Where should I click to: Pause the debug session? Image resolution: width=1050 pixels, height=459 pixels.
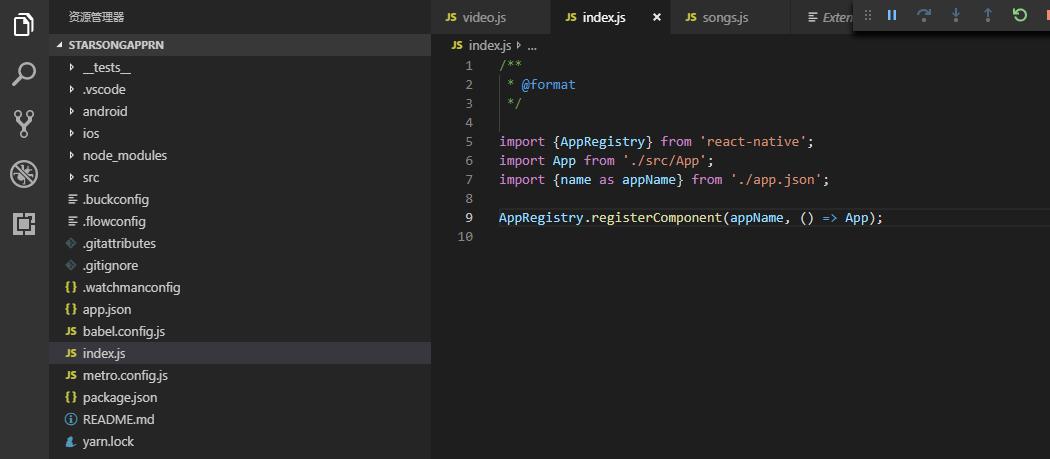coord(892,15)
